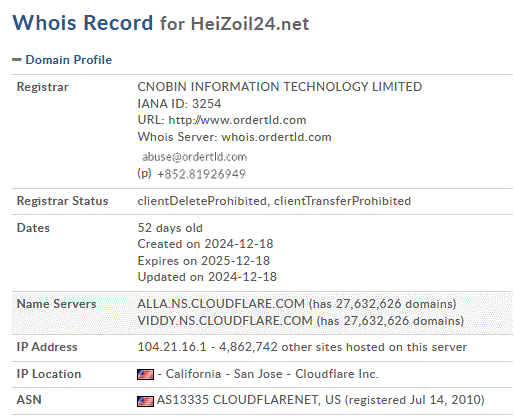
Task: Click the Whois Record page title
Action: click(83, 23)
